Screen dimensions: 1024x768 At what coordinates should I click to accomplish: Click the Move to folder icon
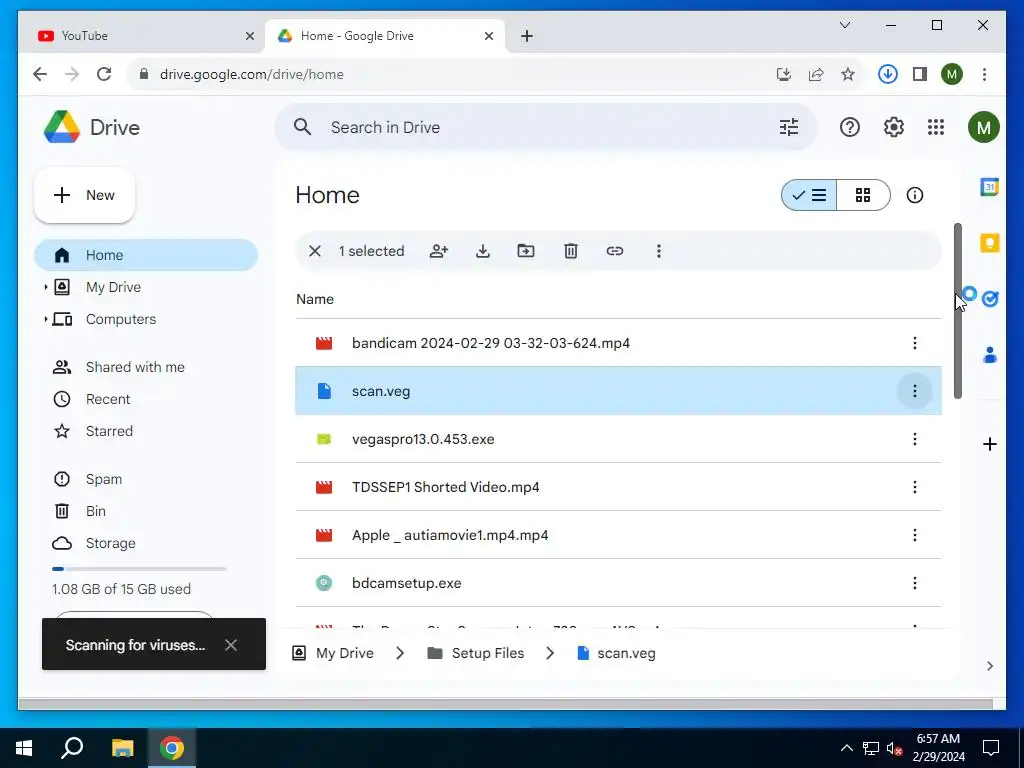pyautogui.click(x=526, y=251)
